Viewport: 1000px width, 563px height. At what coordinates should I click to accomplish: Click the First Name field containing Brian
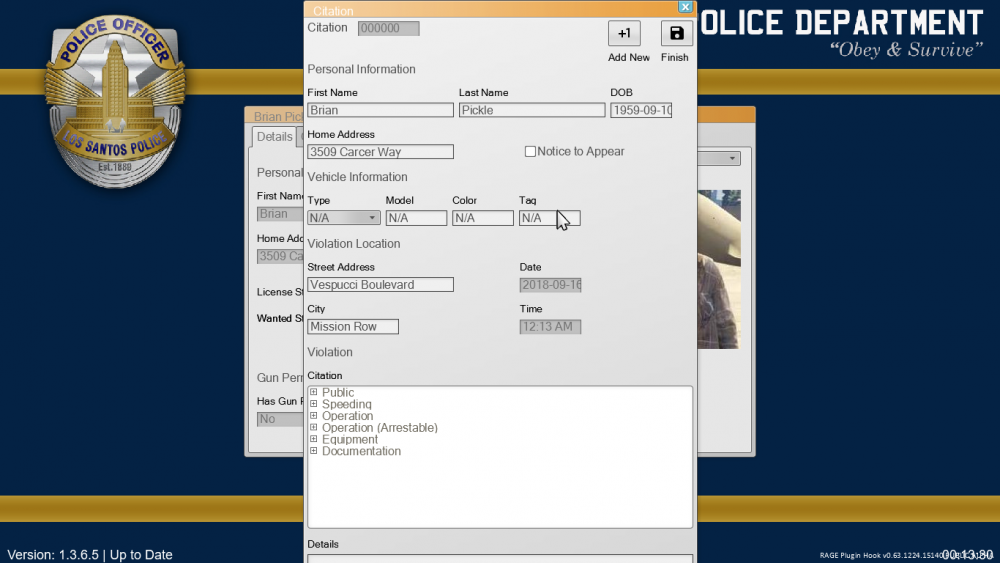tap(381, 110)
